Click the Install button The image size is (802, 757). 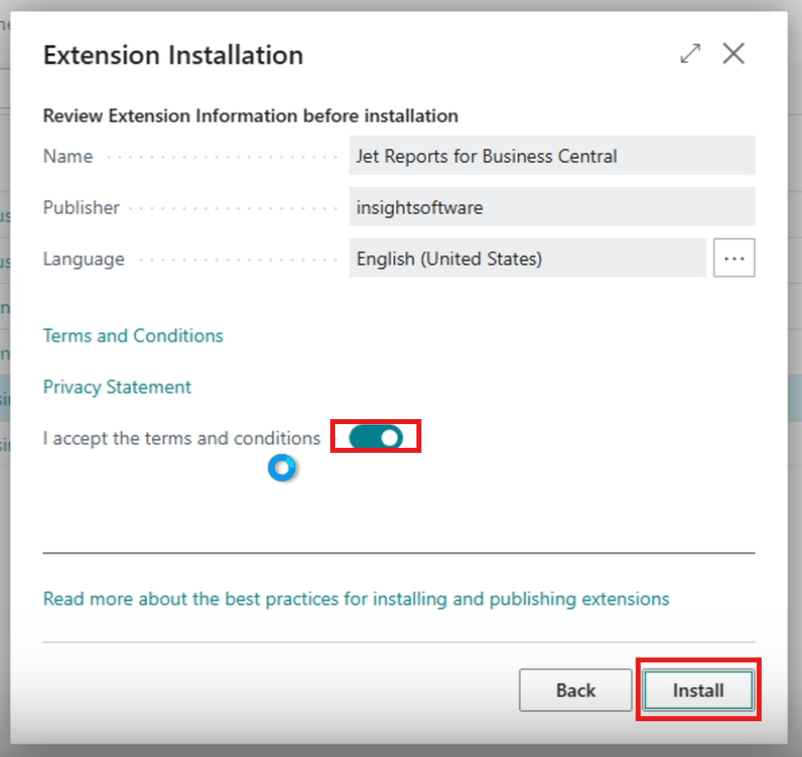click(x=698, y=690)
